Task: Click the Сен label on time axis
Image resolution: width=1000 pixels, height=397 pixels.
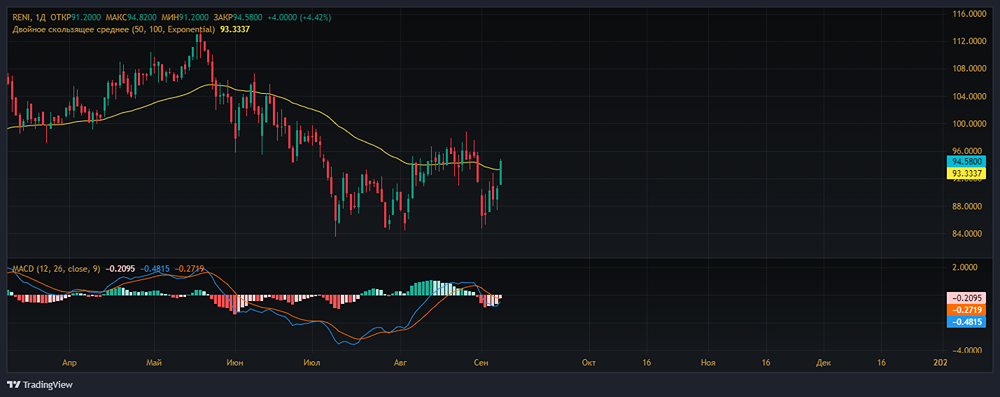Action: [482, 363]
